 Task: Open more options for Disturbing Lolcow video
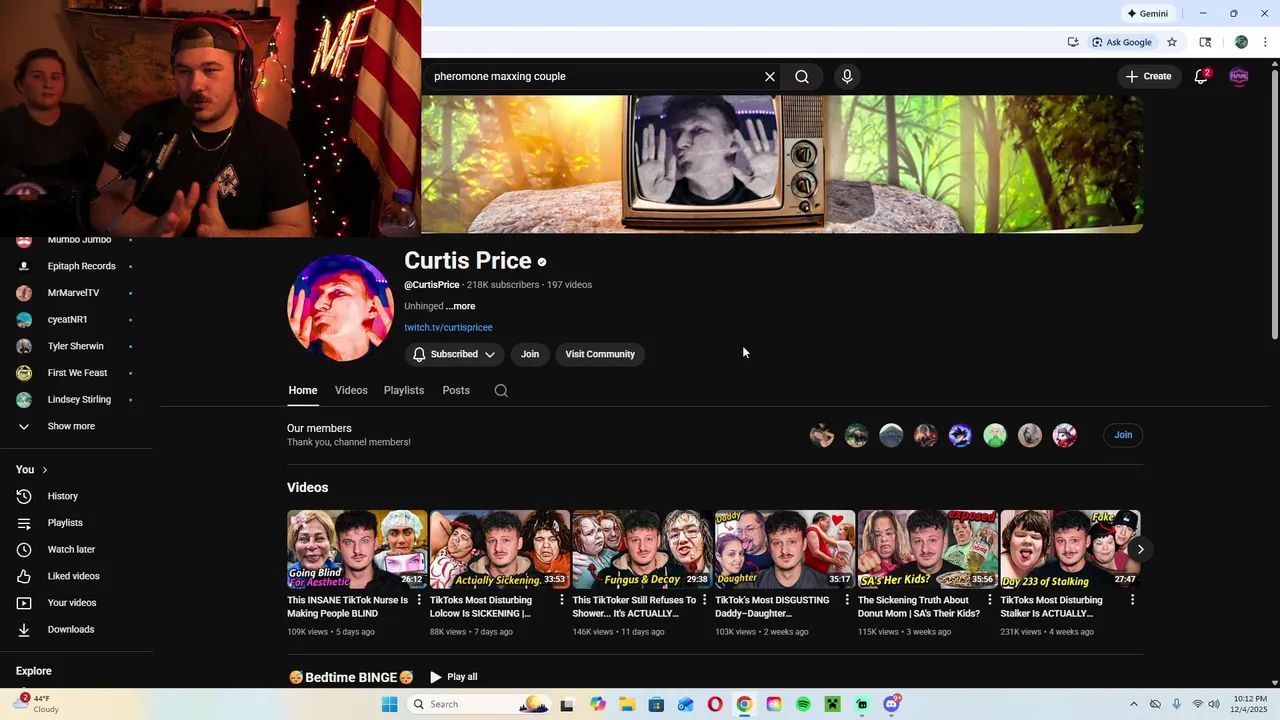point(562,600)
